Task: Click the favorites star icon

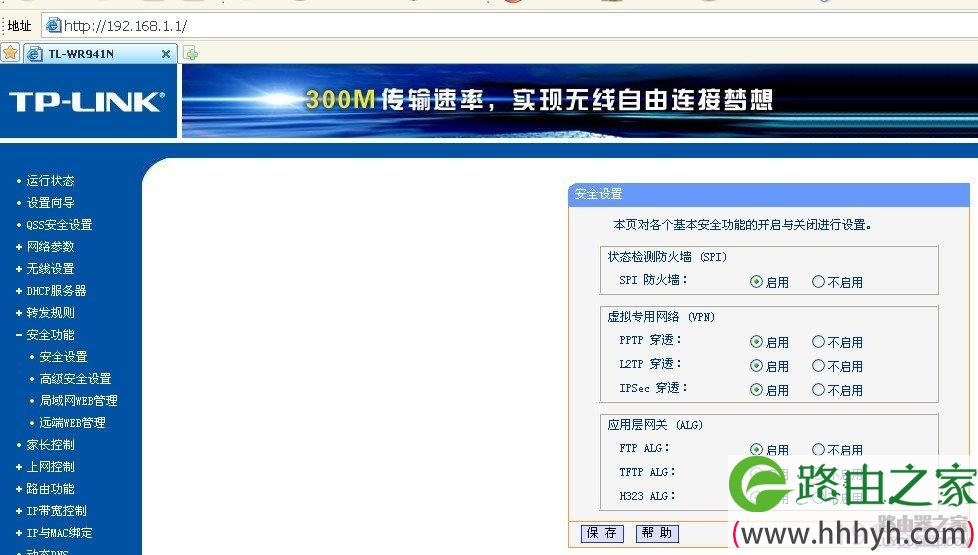Action: (x=11, y=54)
